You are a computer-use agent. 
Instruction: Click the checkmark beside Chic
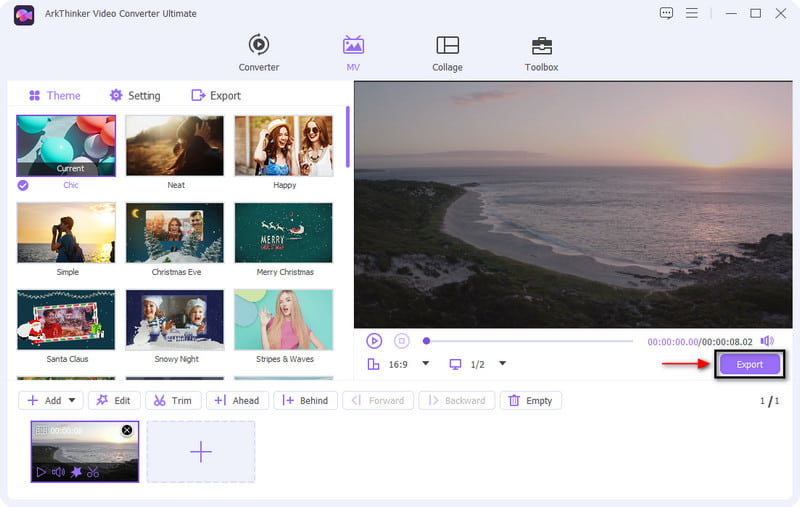tap(23, 185)
